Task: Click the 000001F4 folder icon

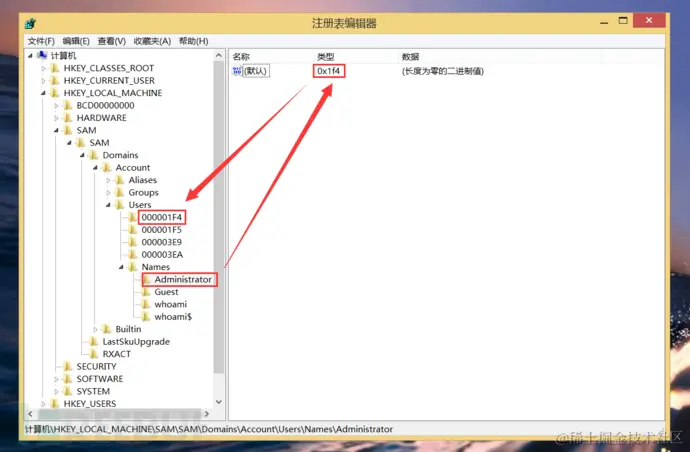Action: tap(132, 217)
